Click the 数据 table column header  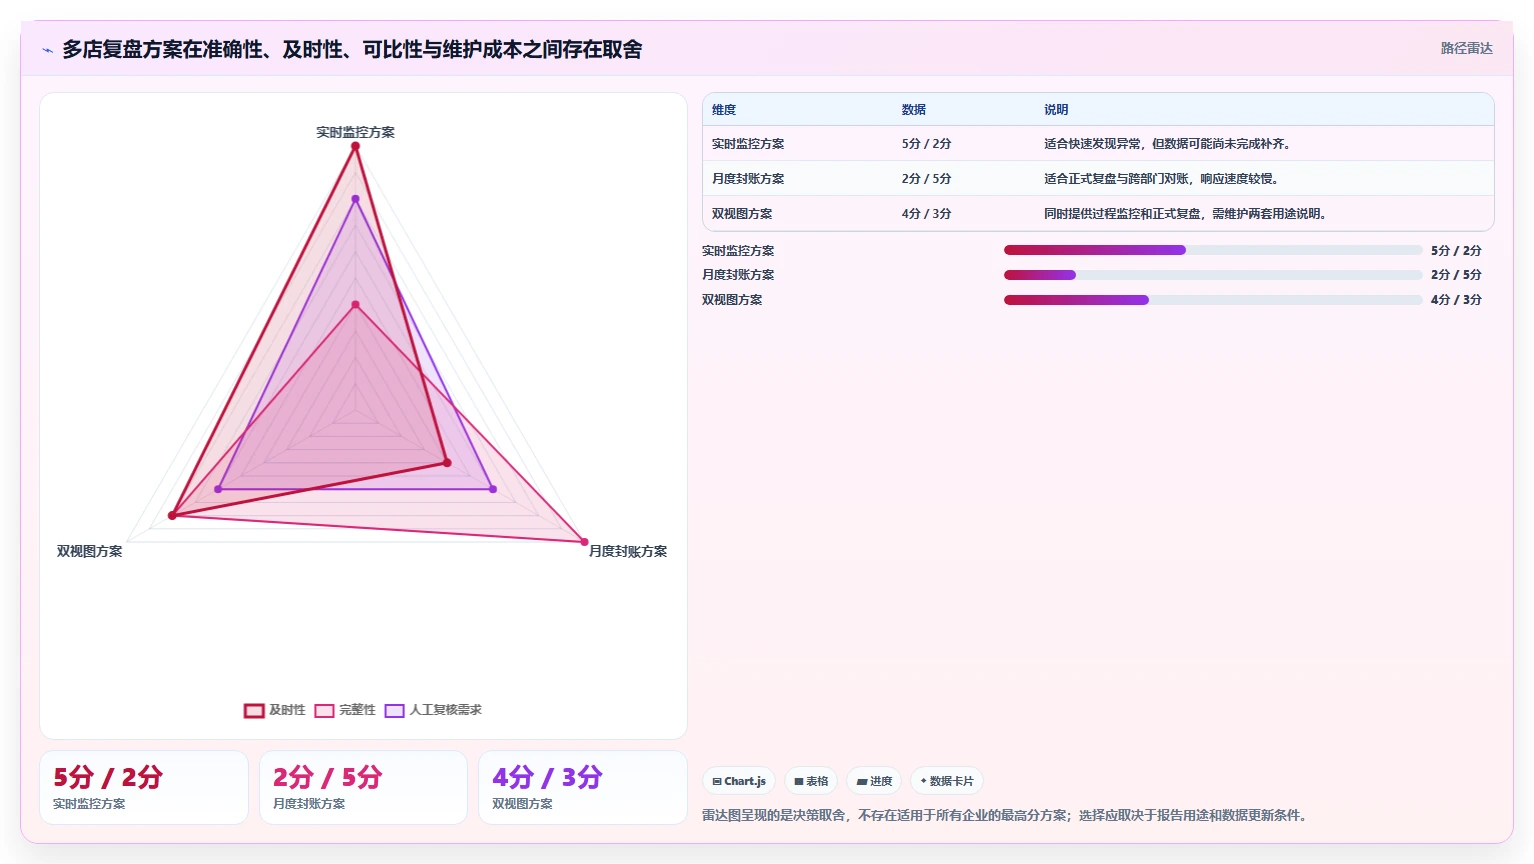pyautogui.click(x=914, y=110)
